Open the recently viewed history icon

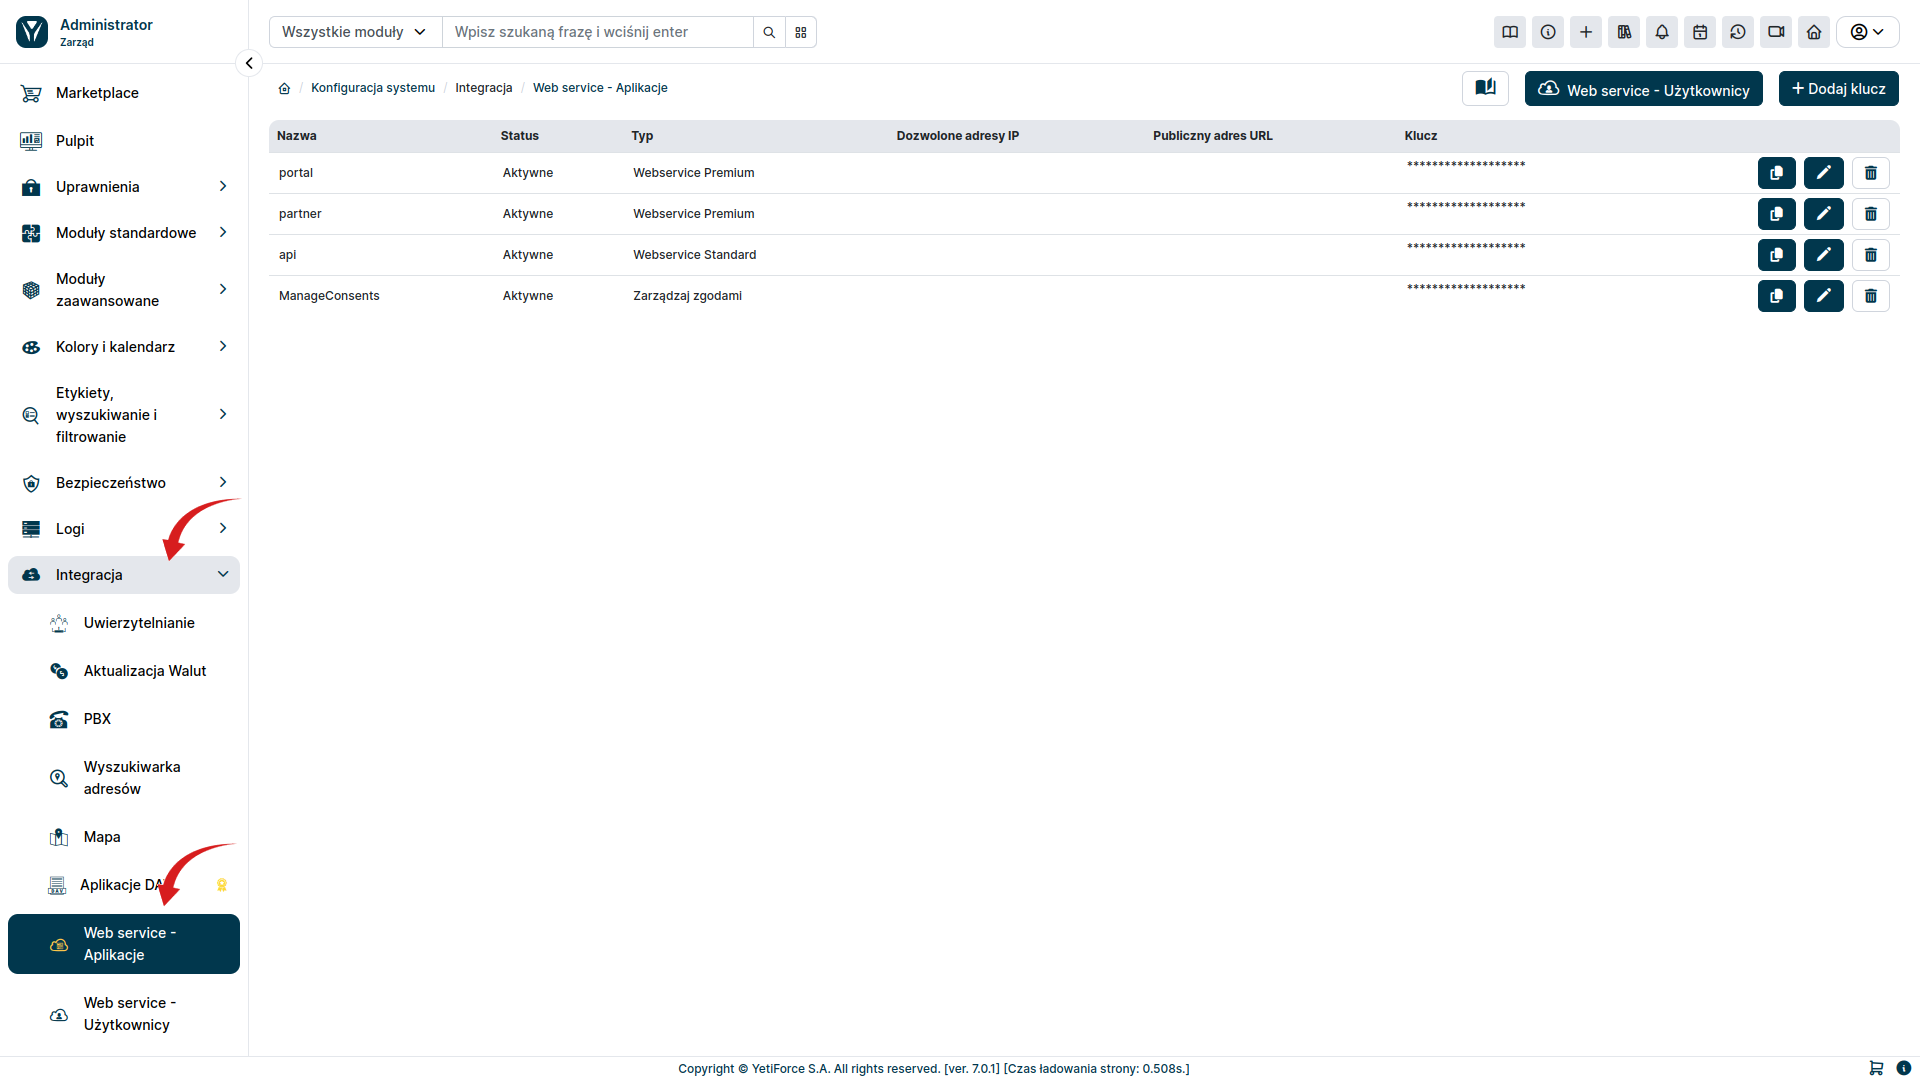1738,32
